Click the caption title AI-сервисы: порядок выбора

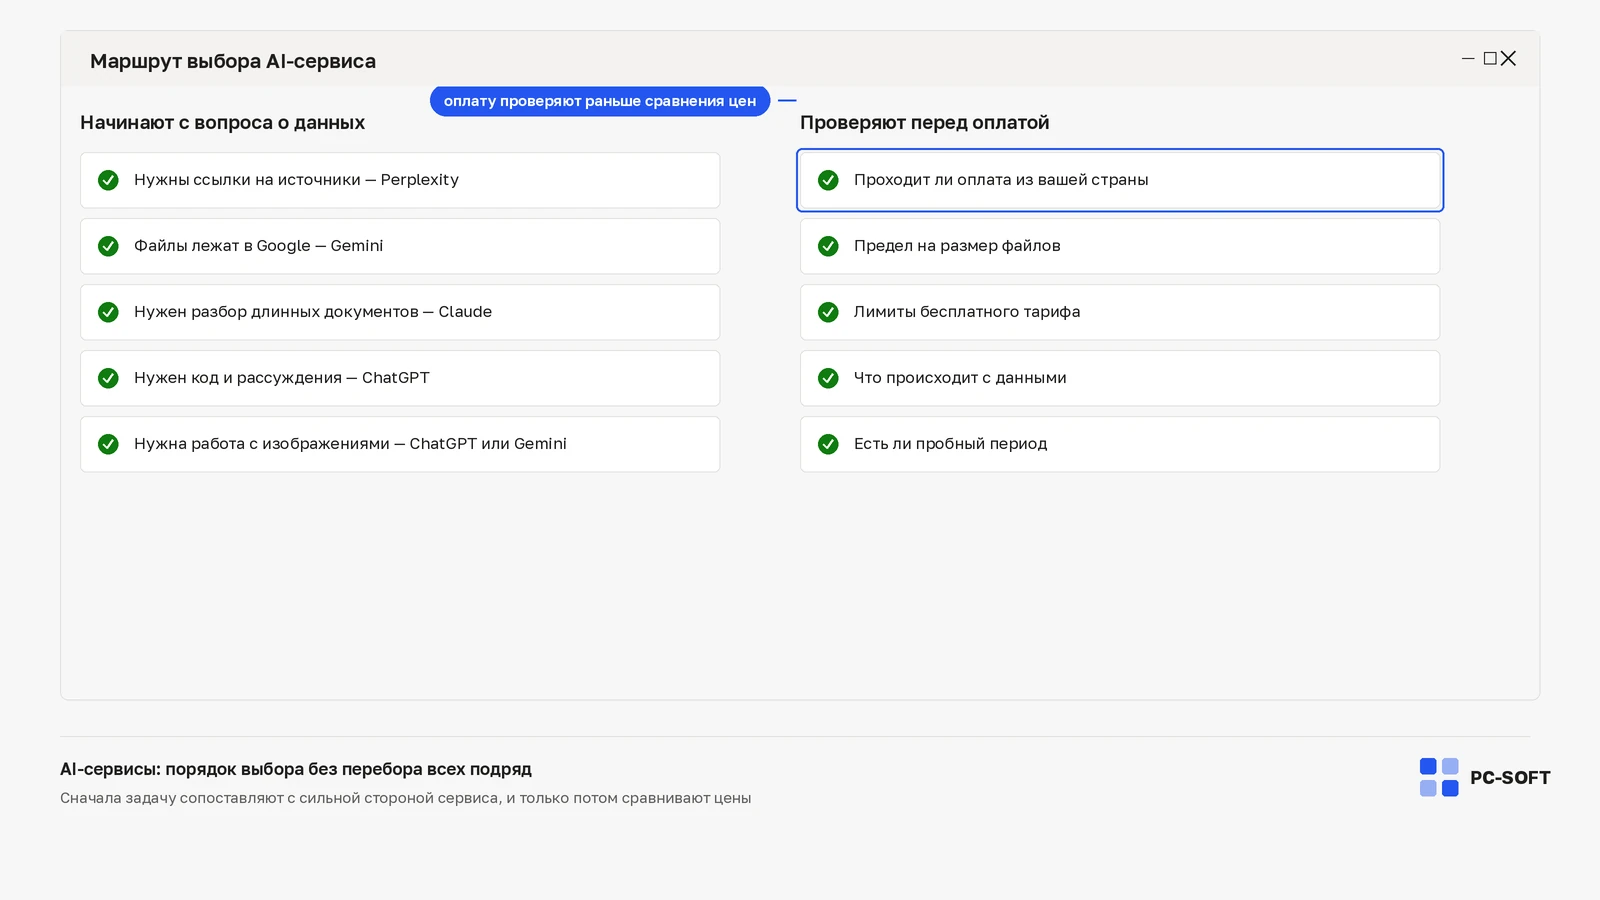tap(296, 769)
